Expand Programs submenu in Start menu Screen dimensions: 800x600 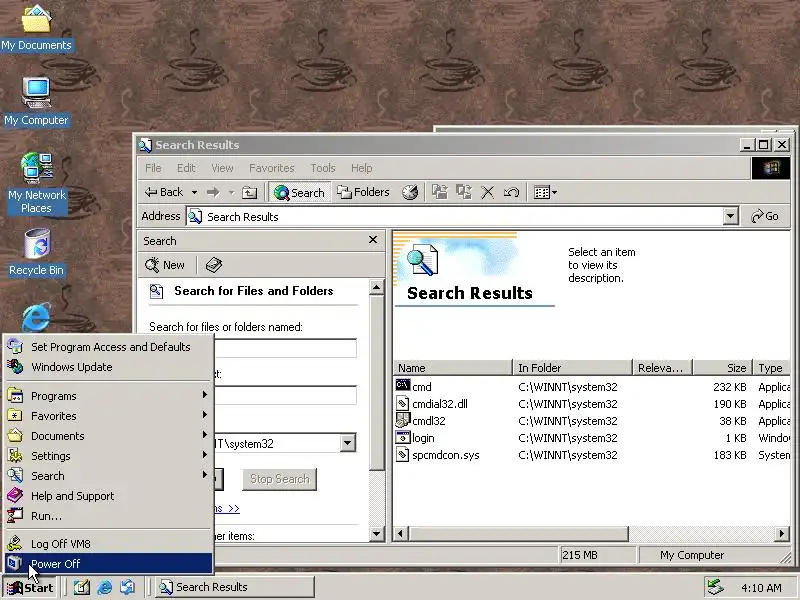click(x=109, y=395)
